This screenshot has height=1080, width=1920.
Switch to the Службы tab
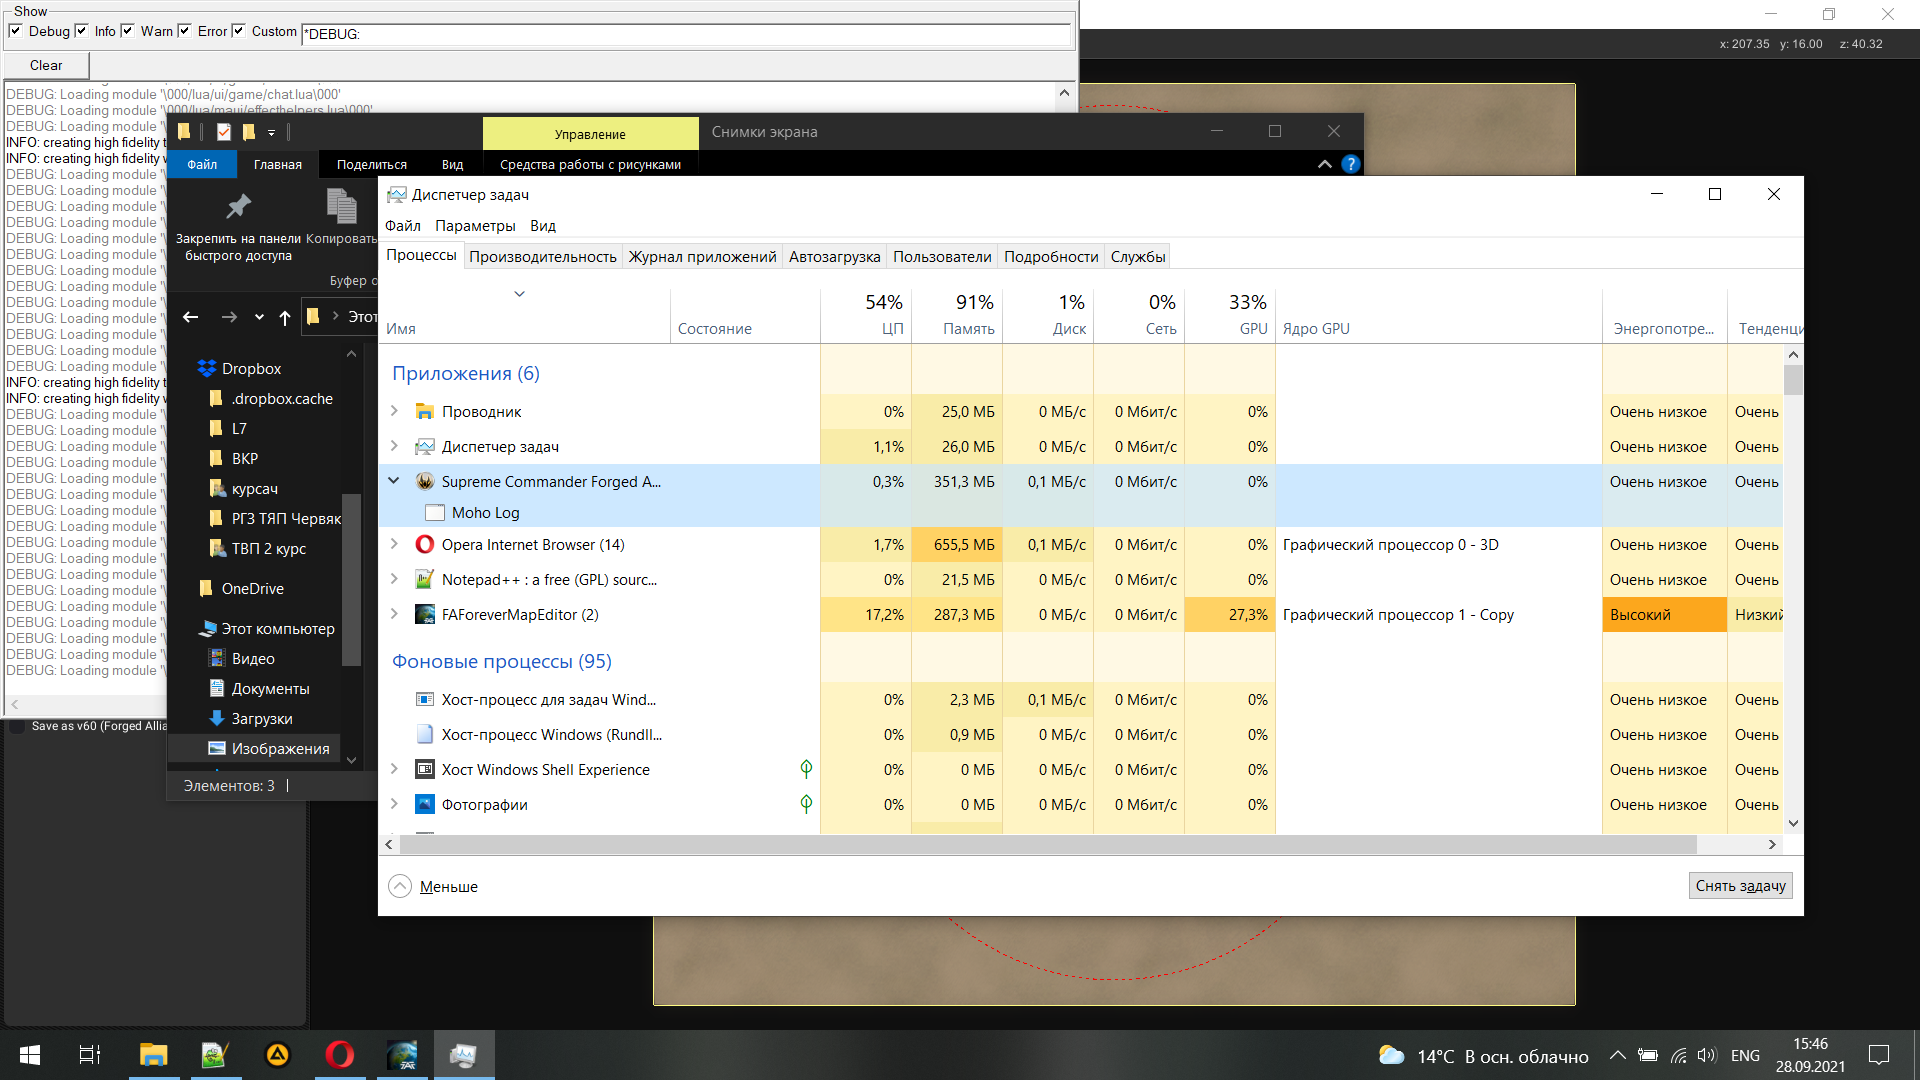click(1138, 256)
